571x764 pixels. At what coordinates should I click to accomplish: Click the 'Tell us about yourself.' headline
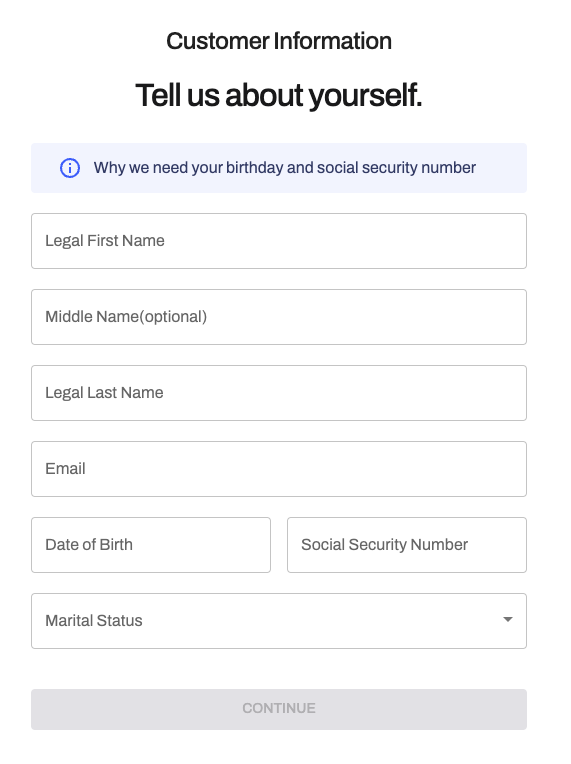[x=279, y=95]
